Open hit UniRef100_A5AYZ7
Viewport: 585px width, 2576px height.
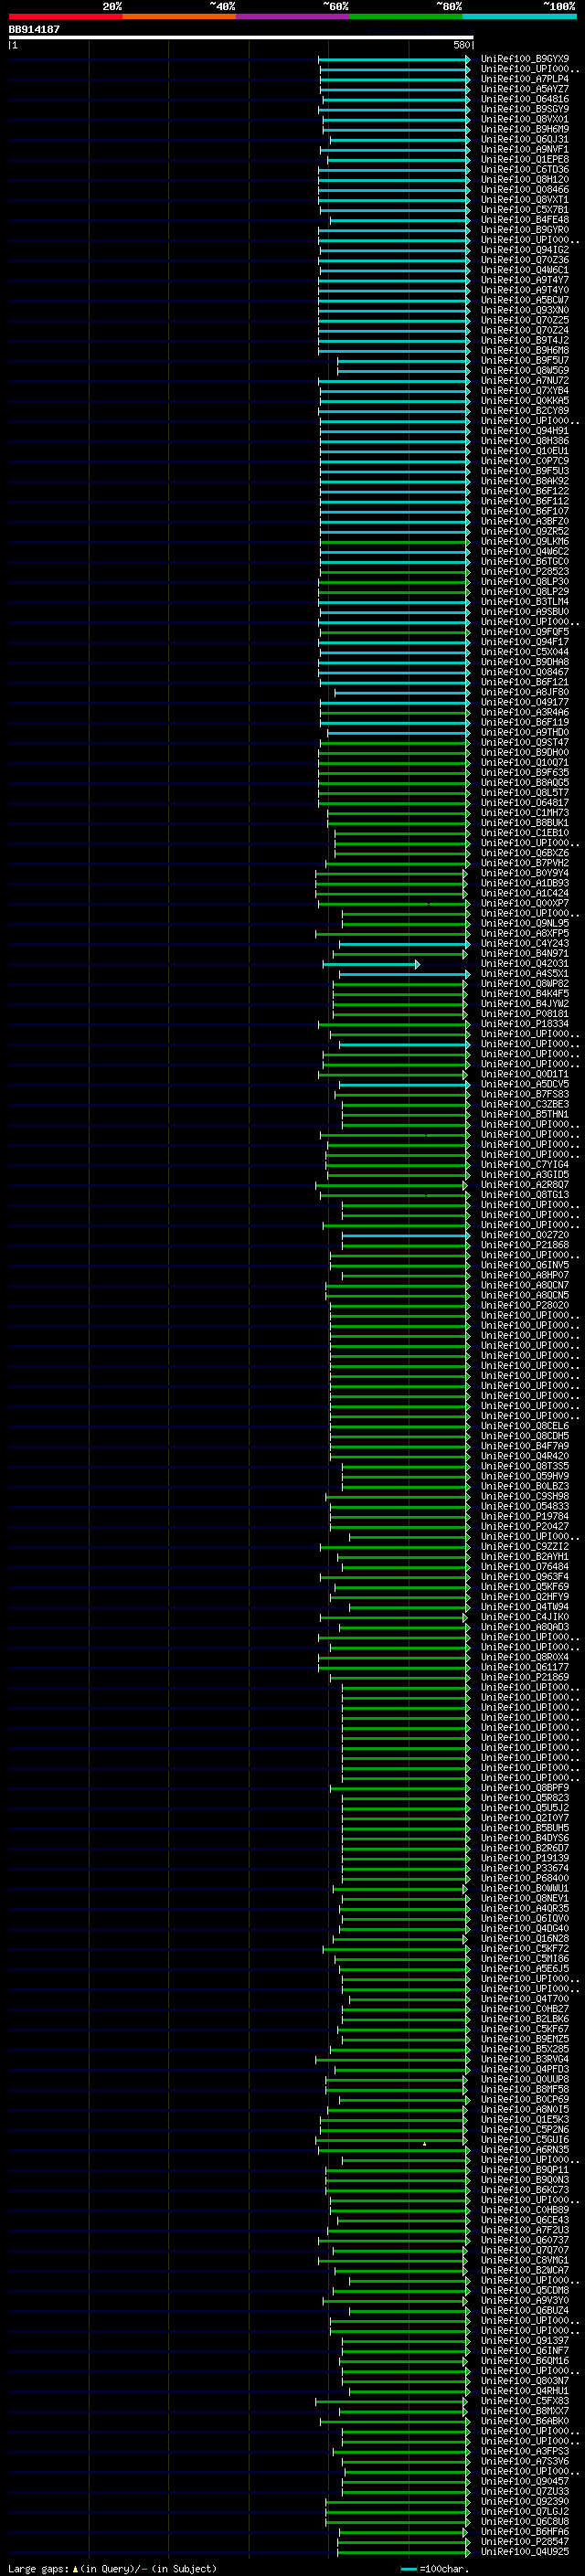524,89
